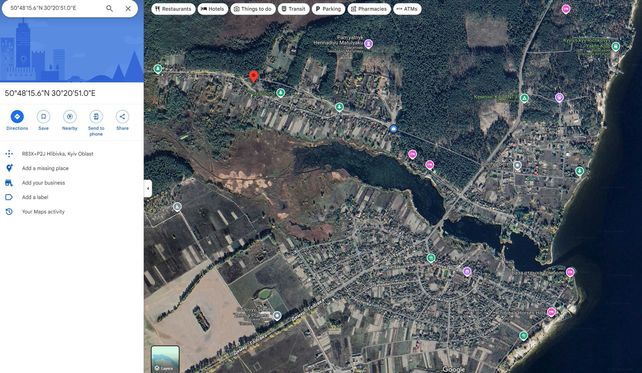Collapse the side panel arrow
The image size is (642, 373).
coord(148,188)
